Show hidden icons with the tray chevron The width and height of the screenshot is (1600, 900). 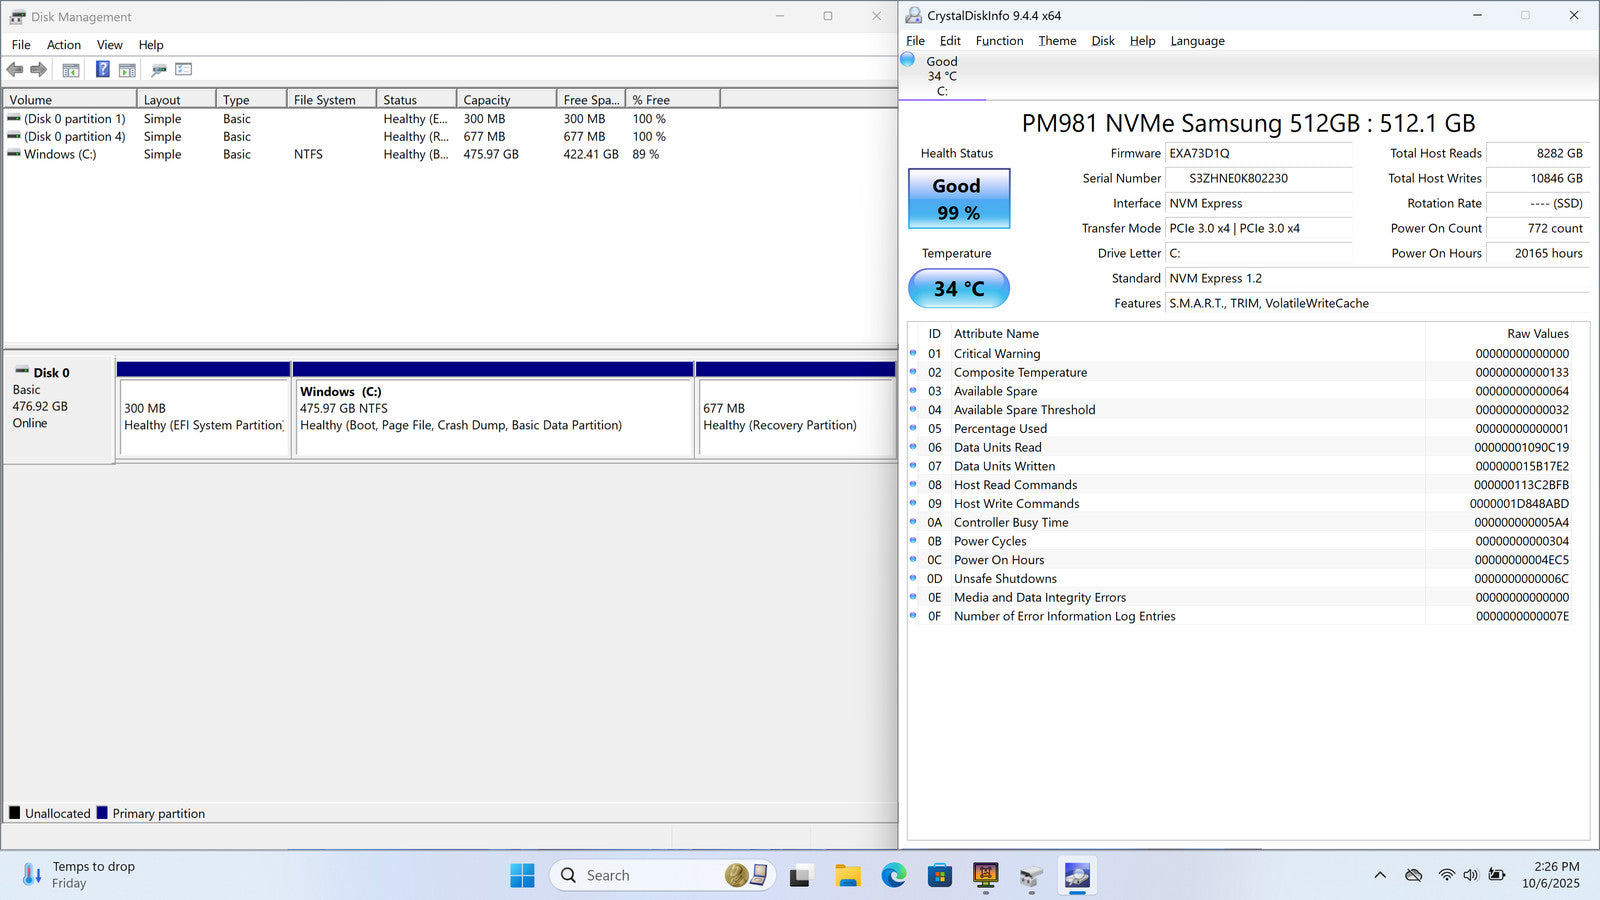pyautogui.click(x=1380, y=875)
